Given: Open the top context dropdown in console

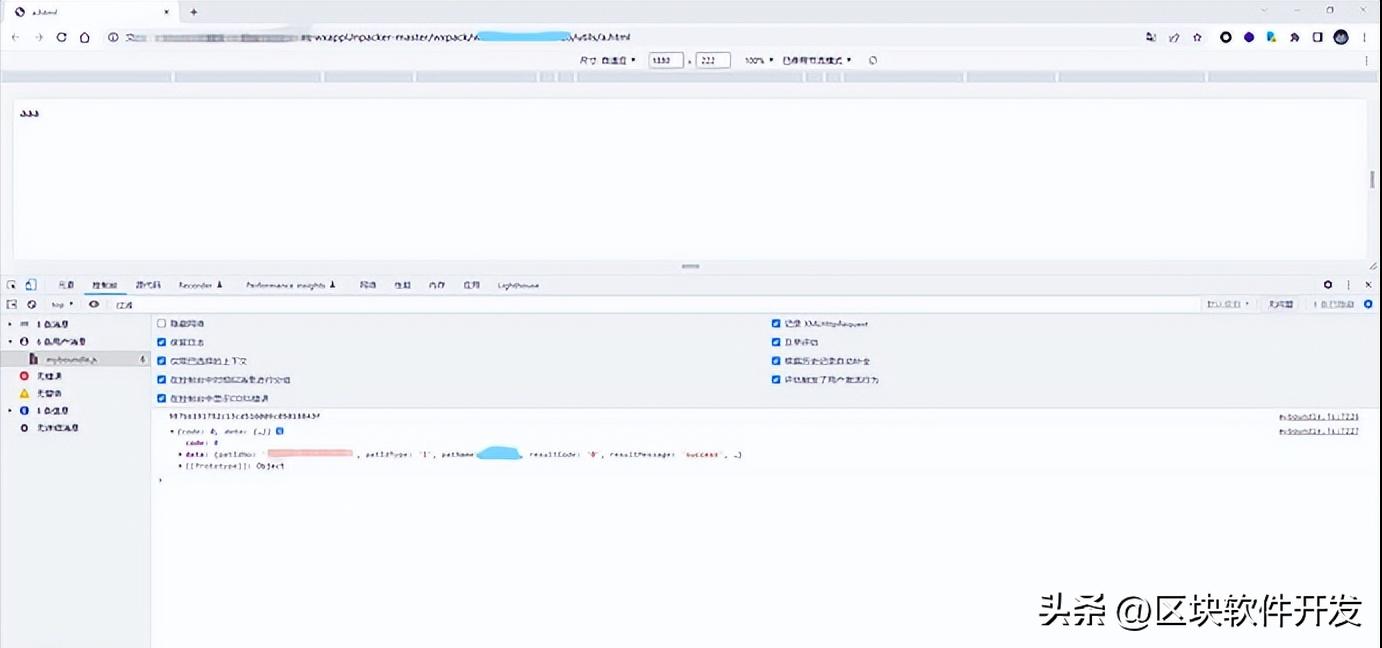Looking at the screenshot, I should point(62,304).
